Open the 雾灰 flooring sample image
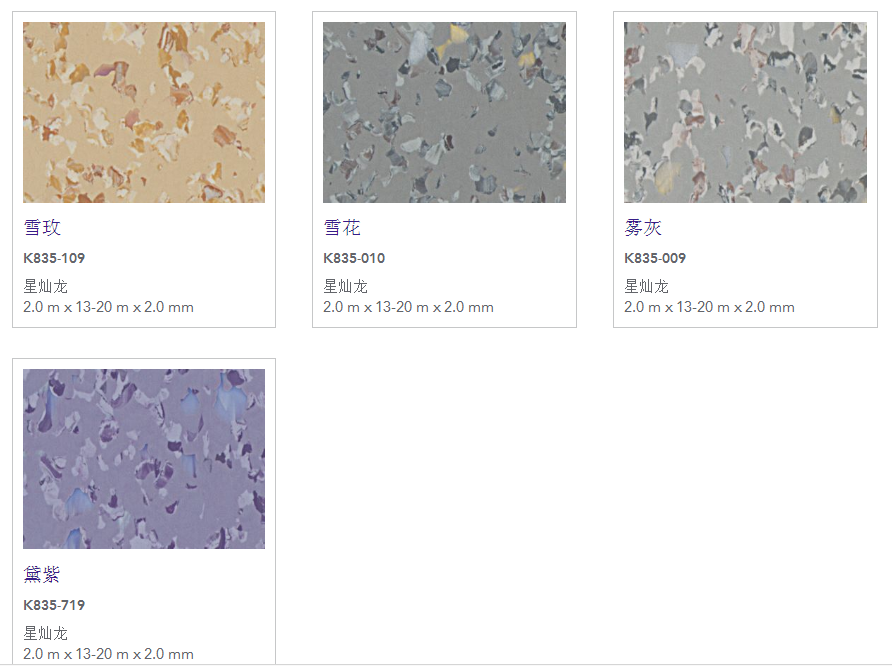This screenshot has height=666, width=892. (x=745, y=112)
